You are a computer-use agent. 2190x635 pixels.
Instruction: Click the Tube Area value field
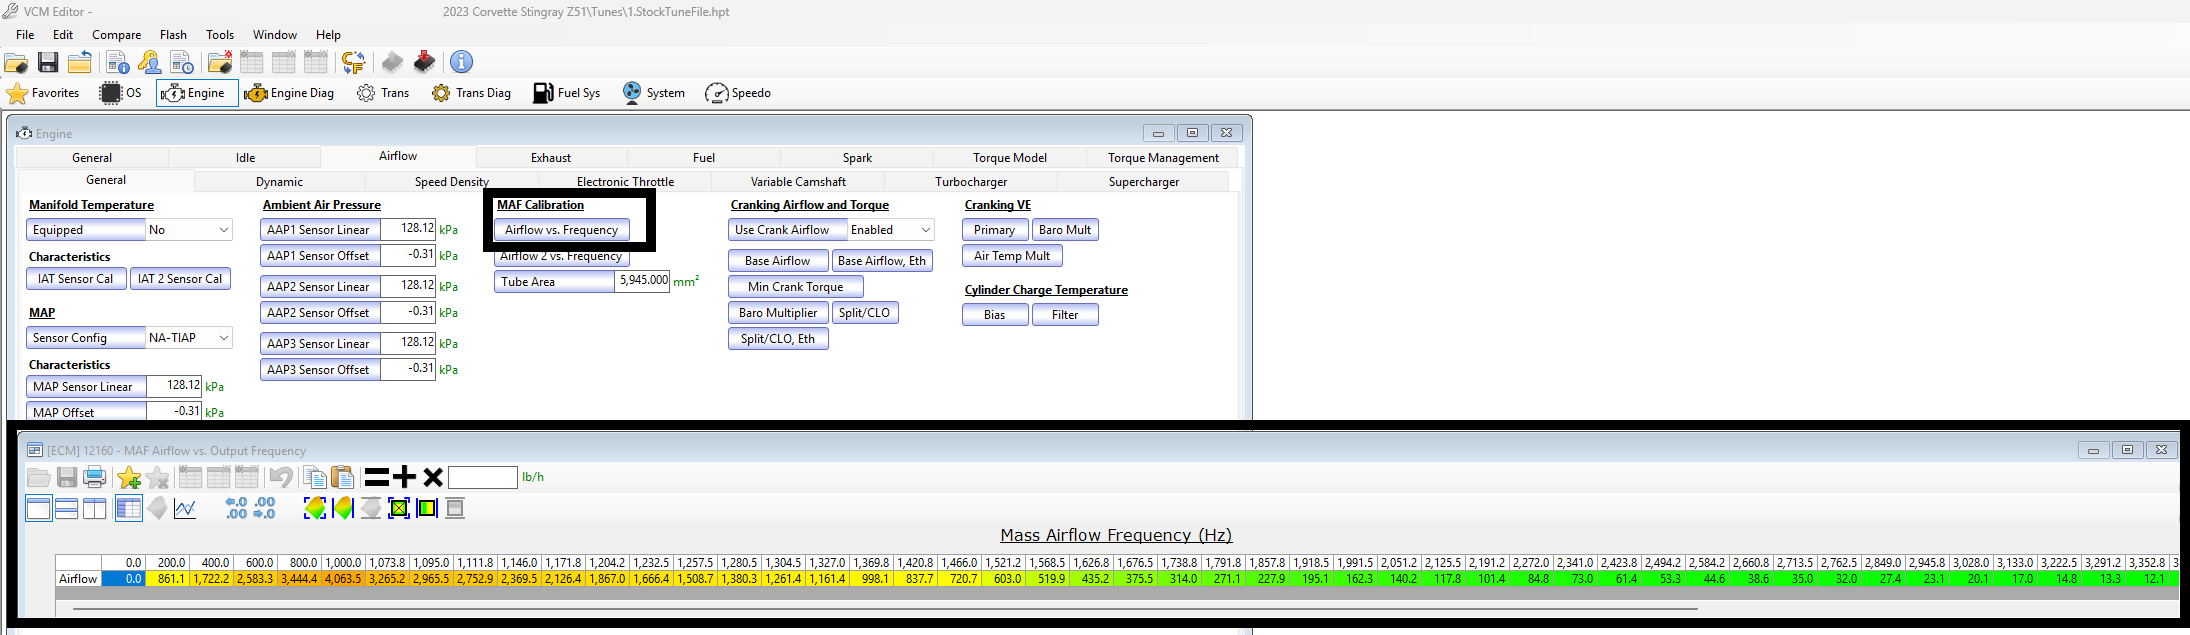coord(642,281)
